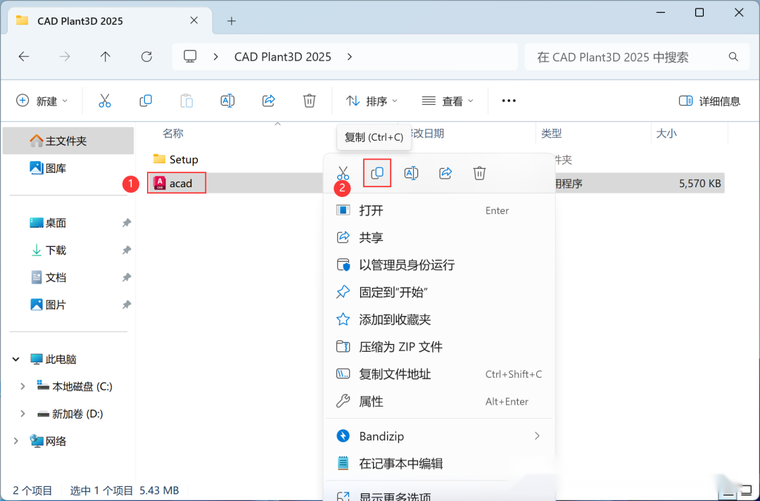Click the search box for CAD Plant3D 2025

(637, 57)
